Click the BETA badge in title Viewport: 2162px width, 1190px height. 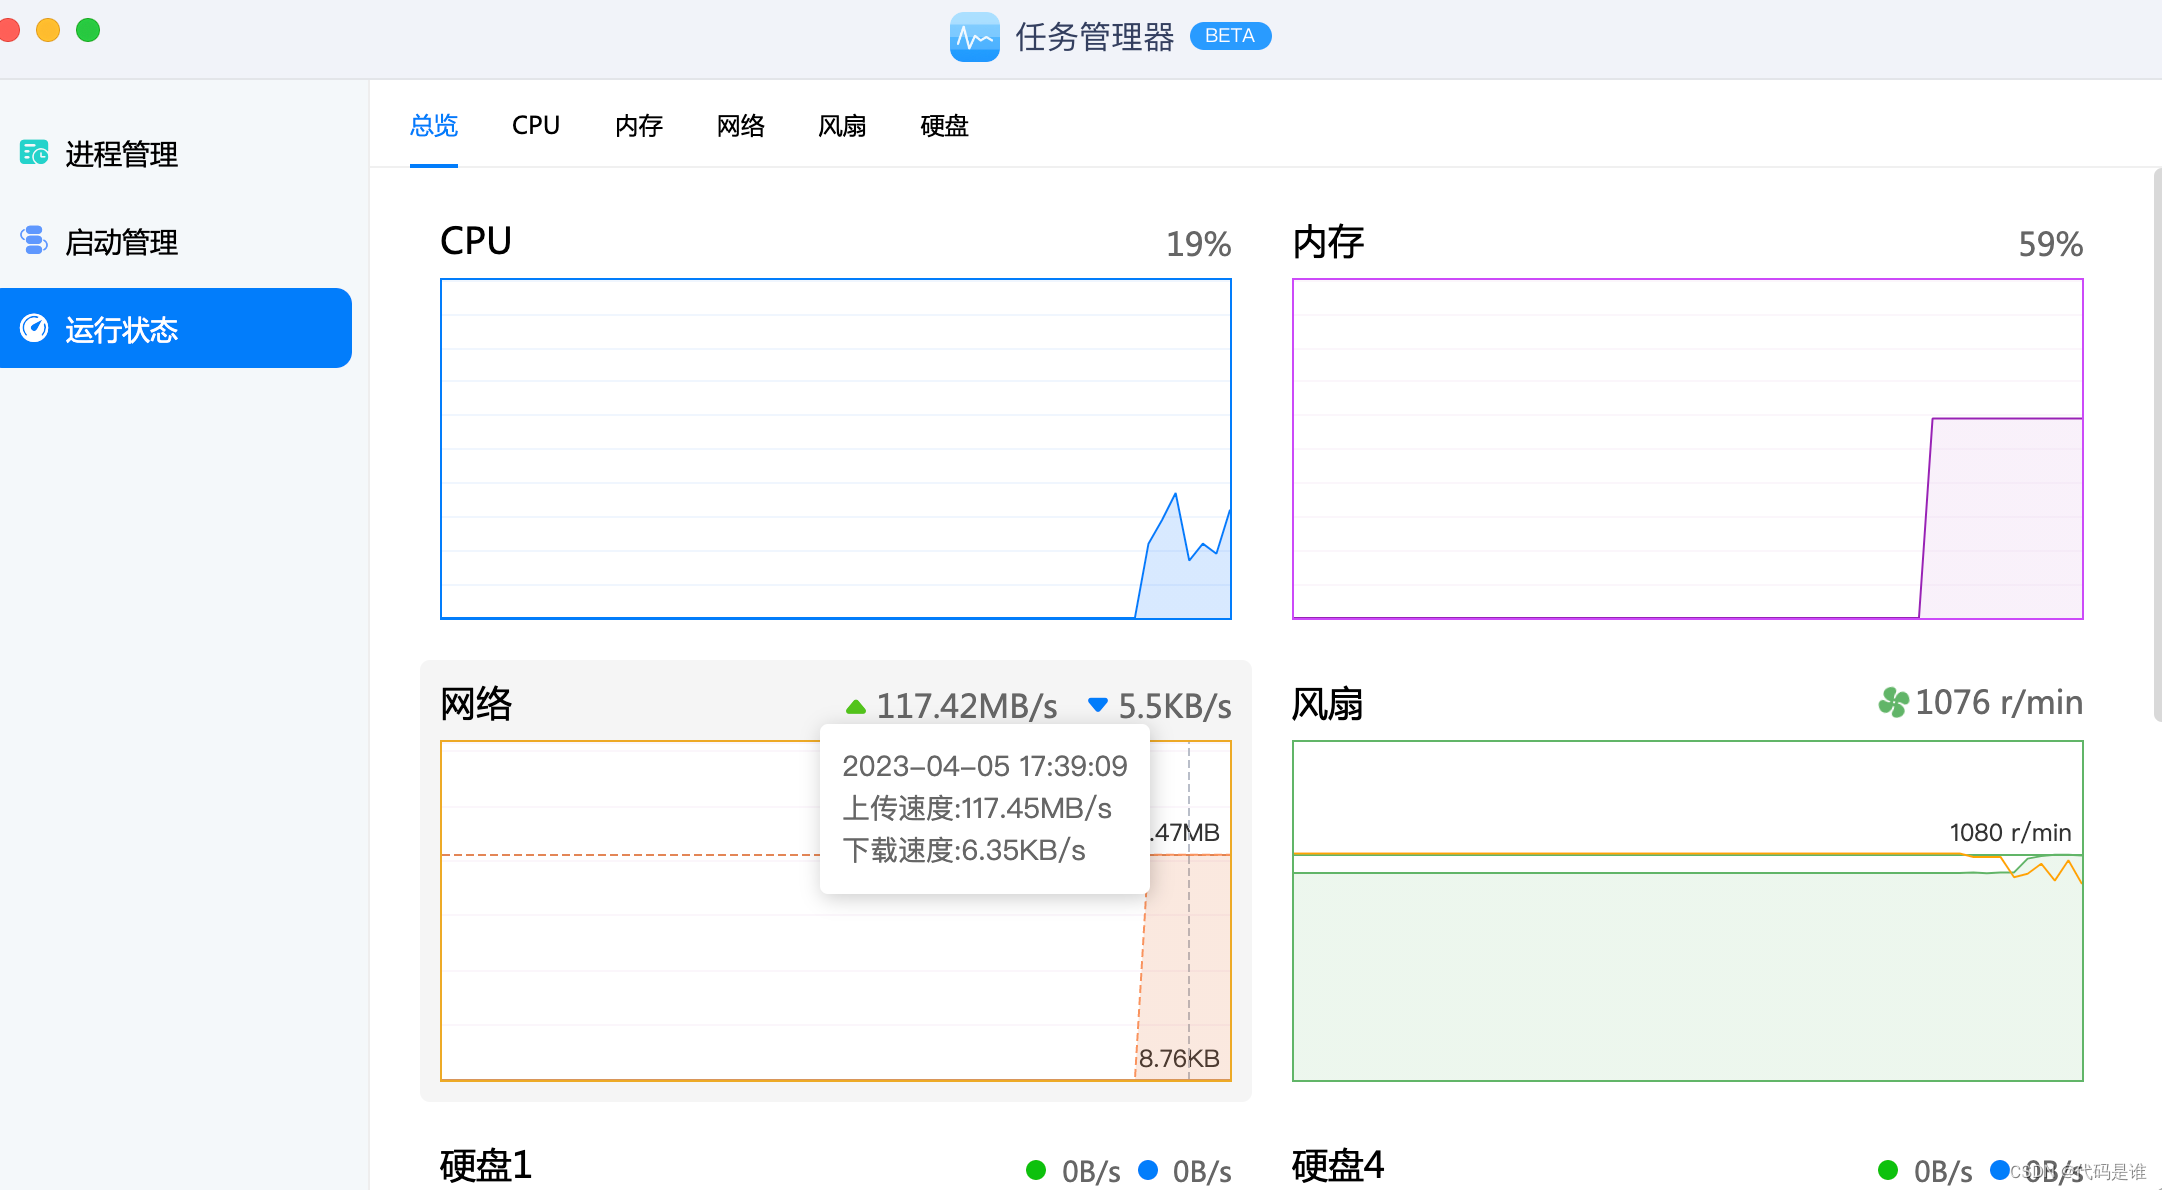coord(1229,36)
